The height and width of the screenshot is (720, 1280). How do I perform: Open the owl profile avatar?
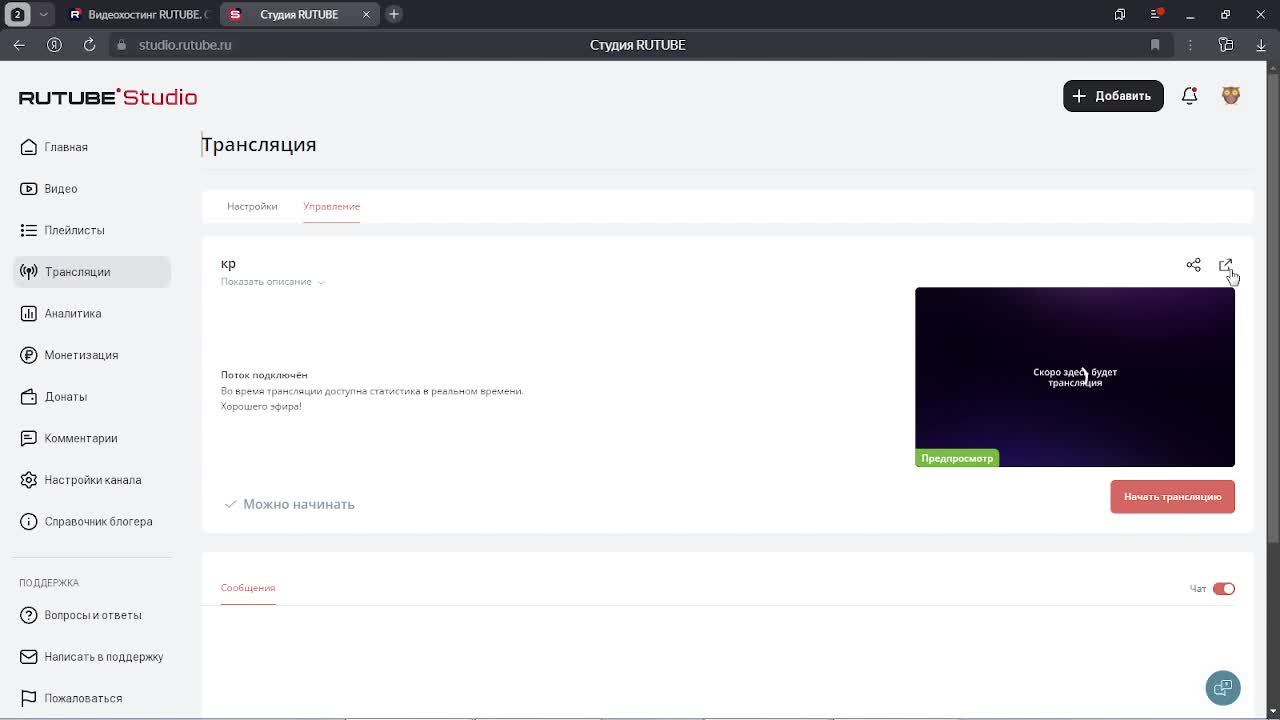pos(1231,96)
